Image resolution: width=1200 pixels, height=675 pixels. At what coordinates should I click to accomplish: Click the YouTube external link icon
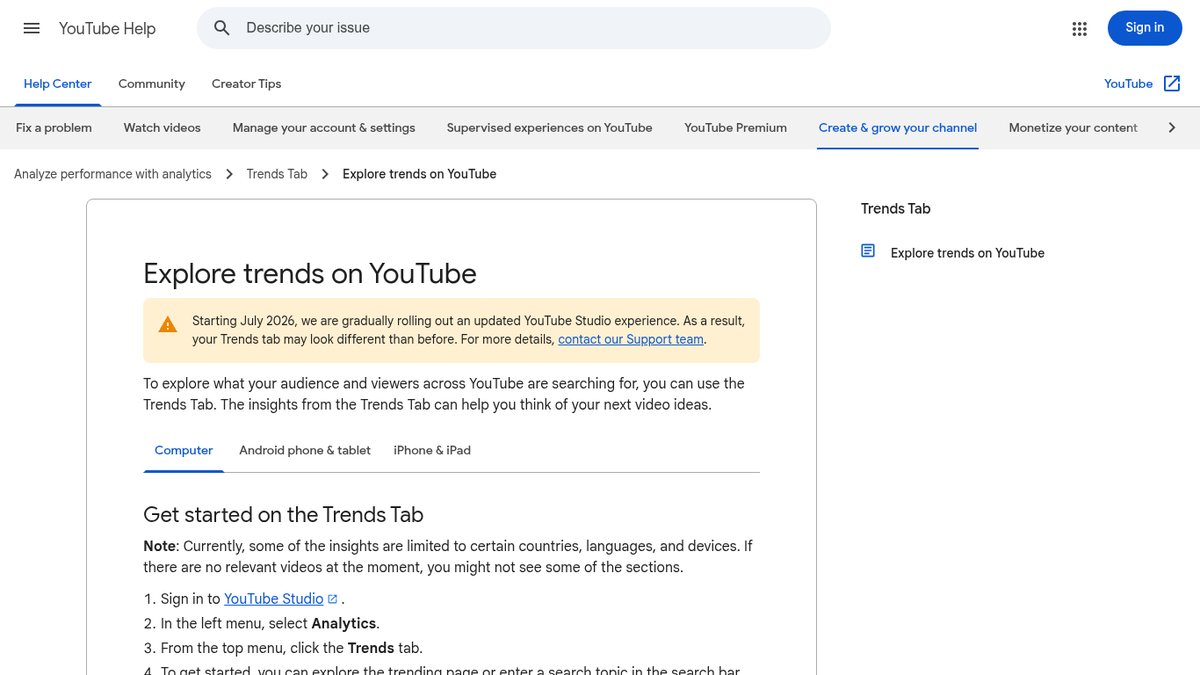1172,84
